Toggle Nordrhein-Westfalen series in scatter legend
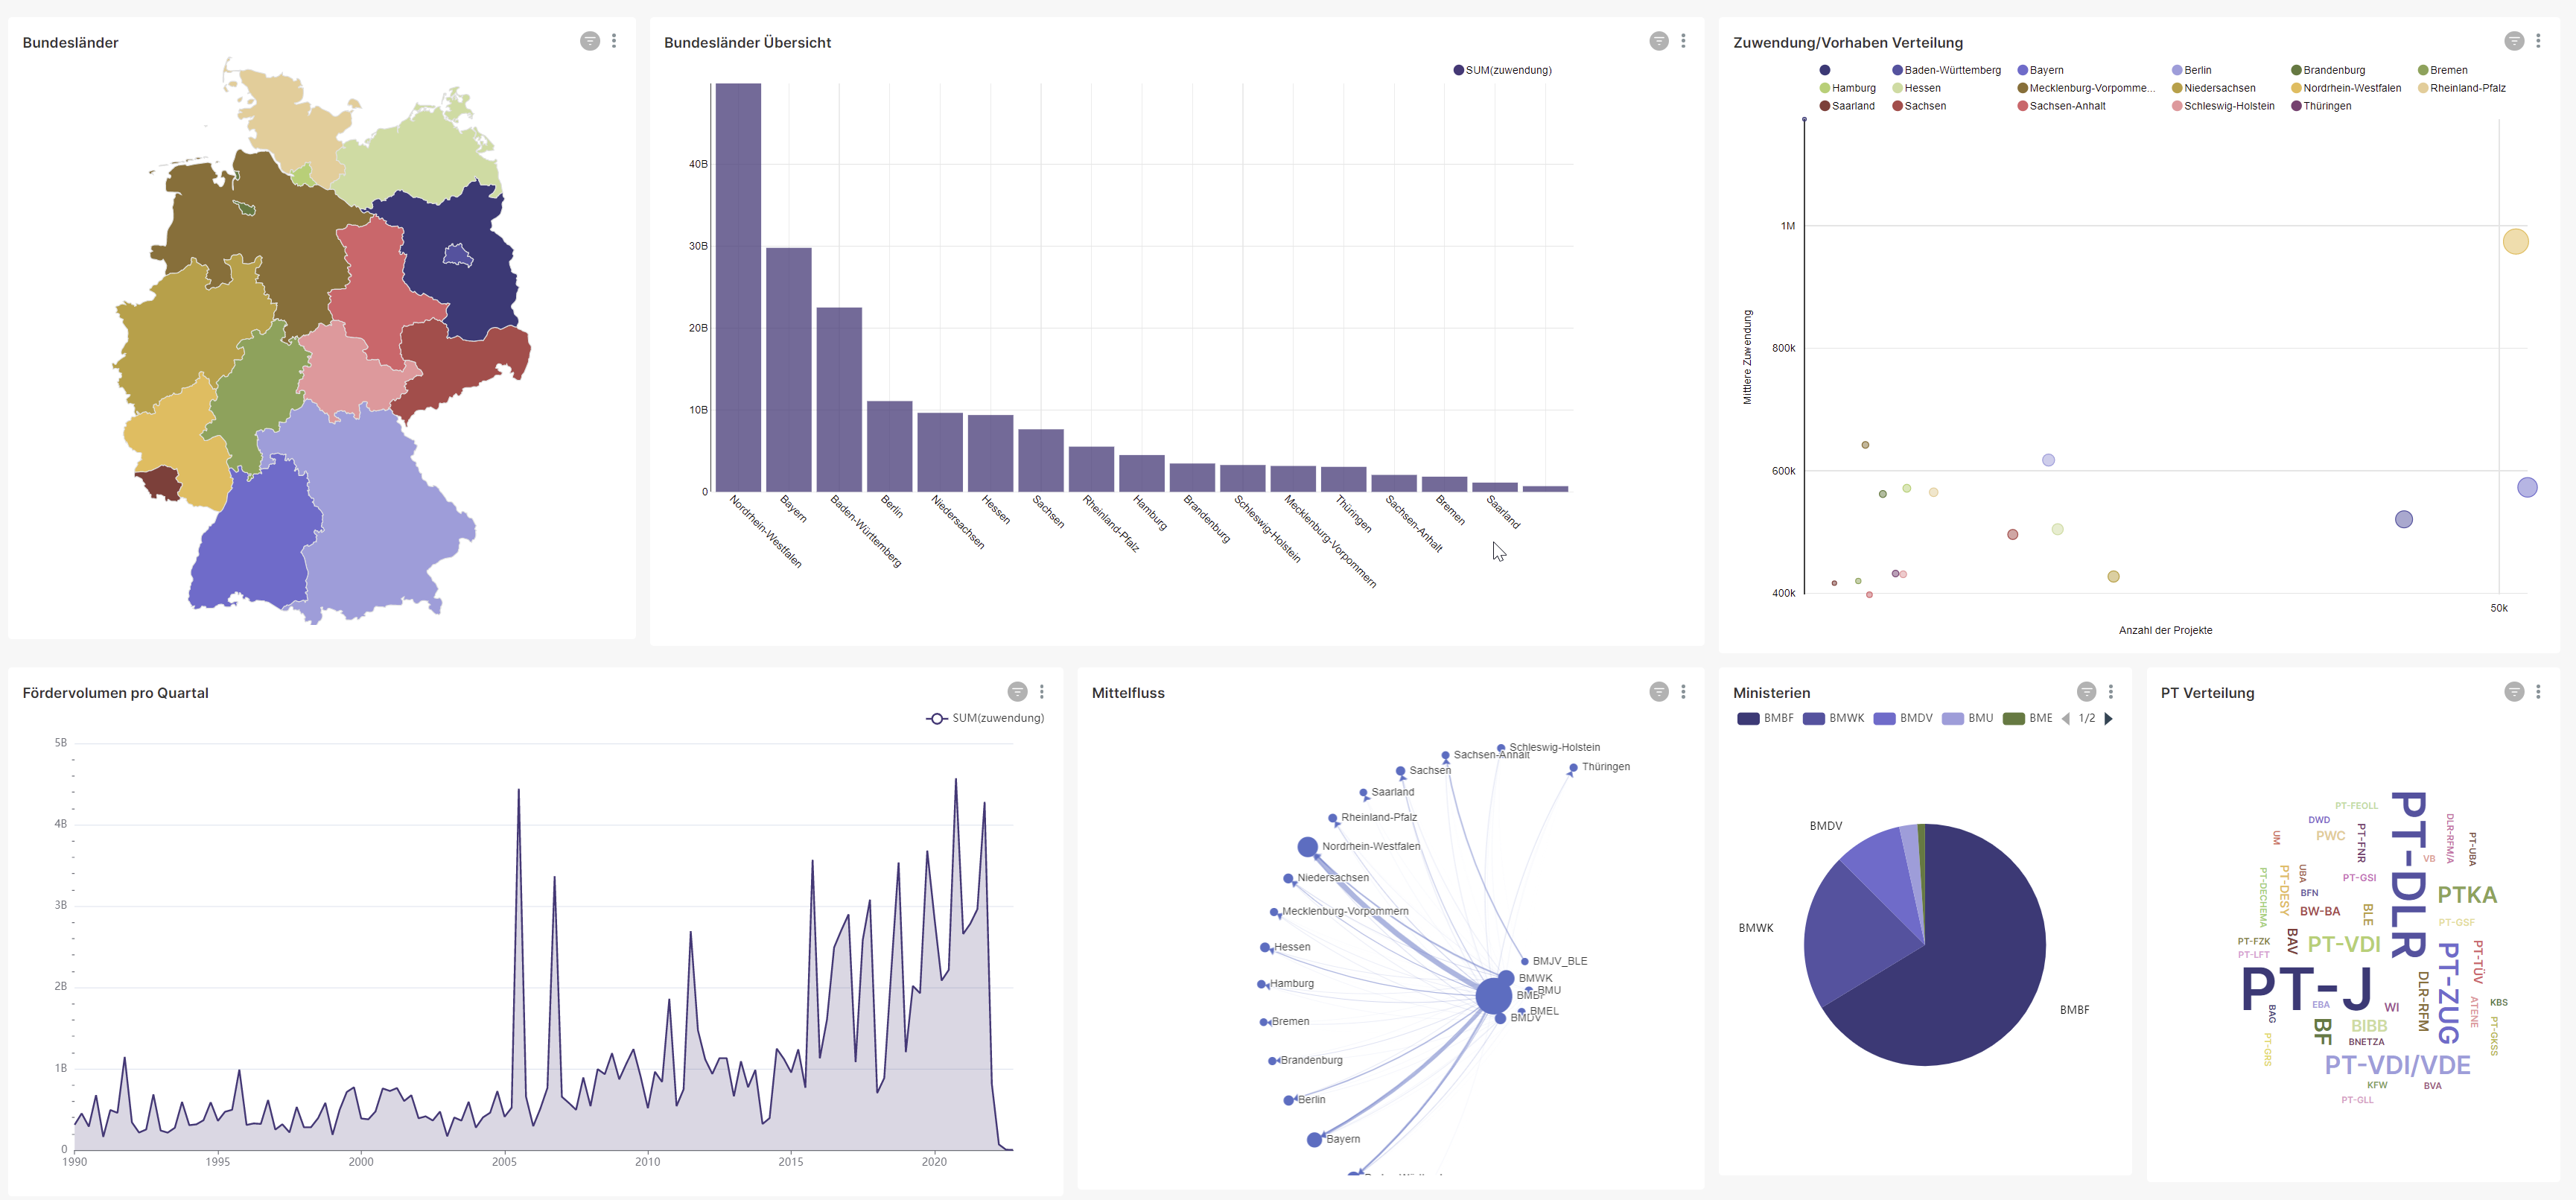2576x1200 pixels. coord(2346,88)
